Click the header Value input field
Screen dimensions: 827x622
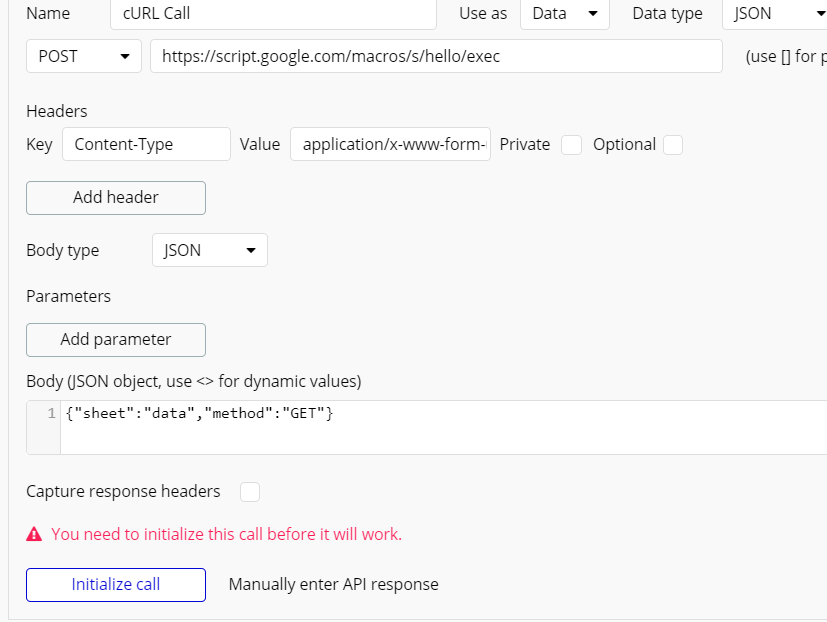point(390,145)
